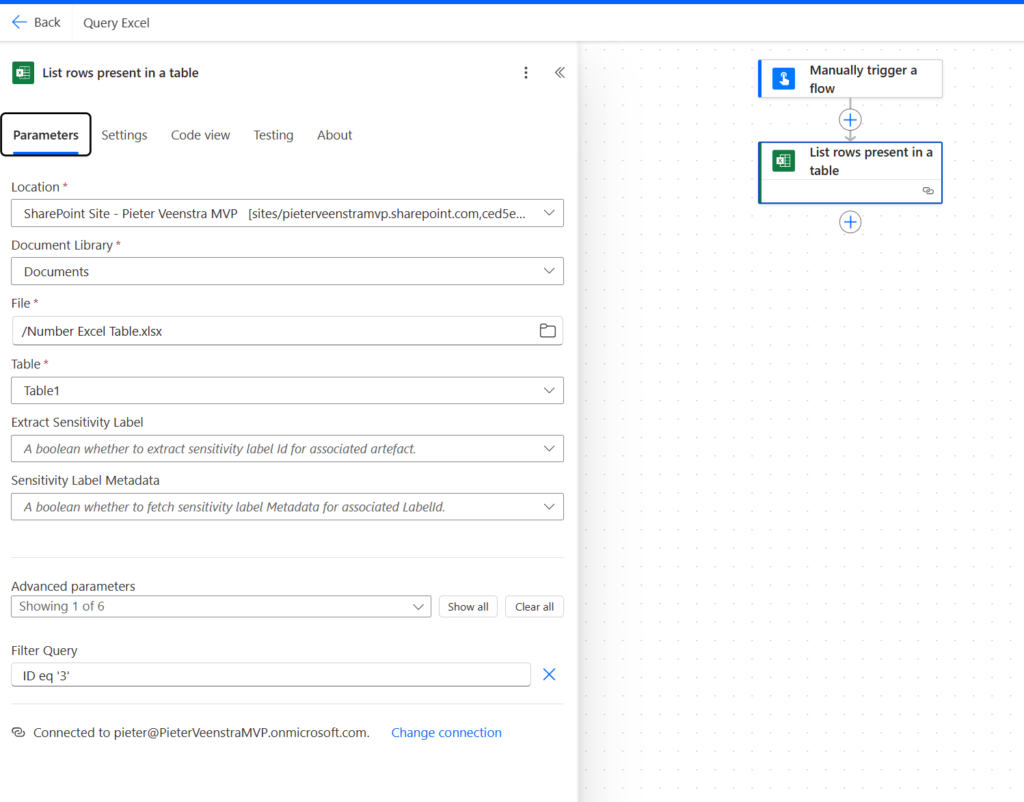Open the Code view tab
The height and width of the screenshot is (802, 1024).
pos(200,135)
